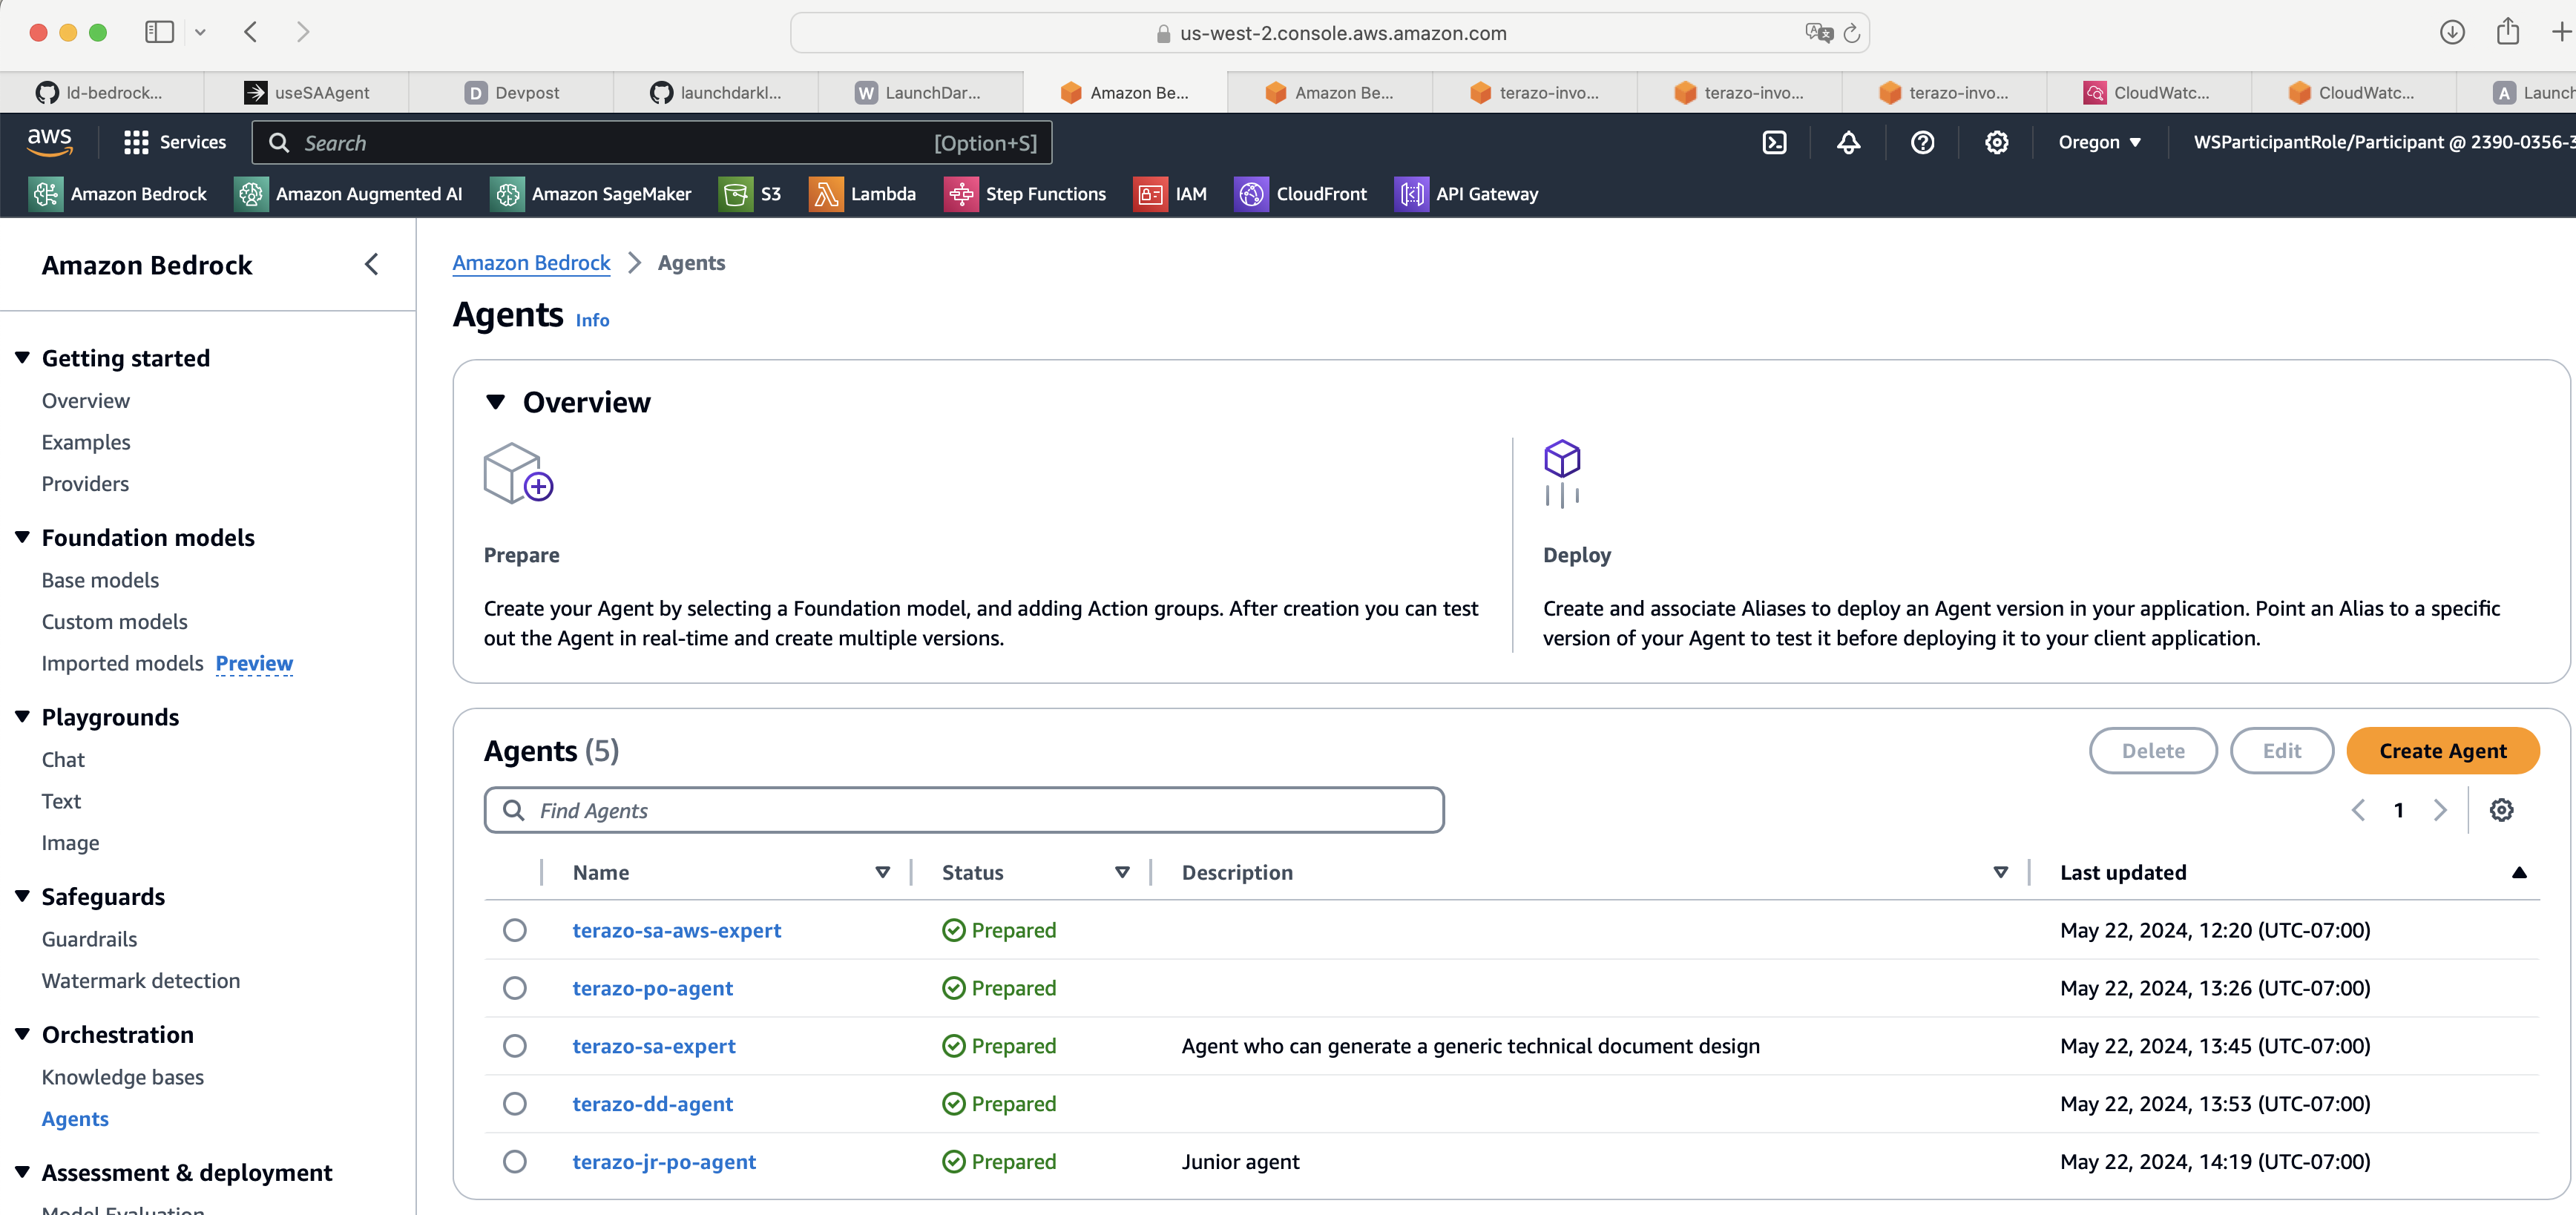
Task: Open the AWS help question mark icon
Action: coord(1922,142)
